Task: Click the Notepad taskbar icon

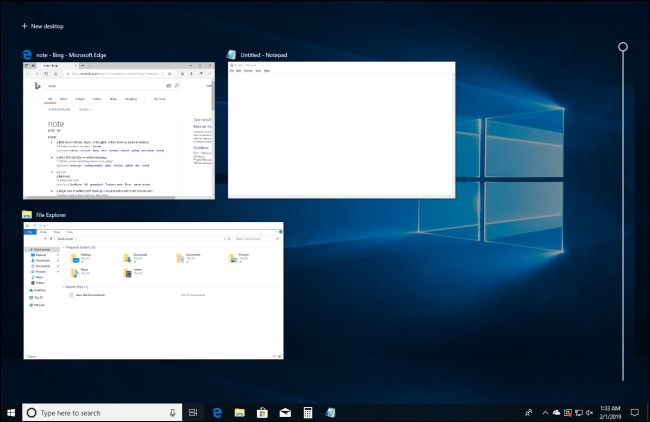Action: [330, 412]
